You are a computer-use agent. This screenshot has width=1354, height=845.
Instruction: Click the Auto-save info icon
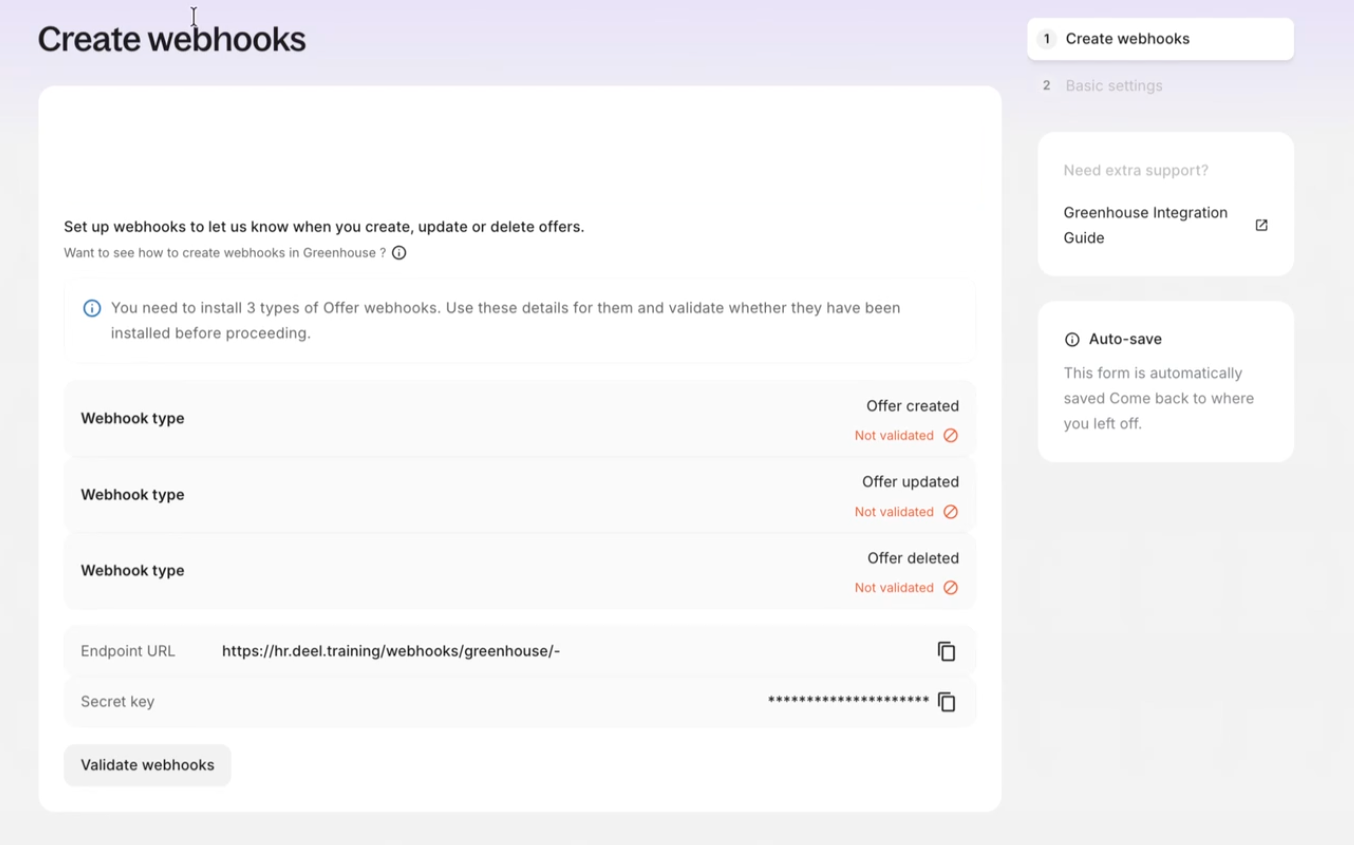pos(1072,340)
